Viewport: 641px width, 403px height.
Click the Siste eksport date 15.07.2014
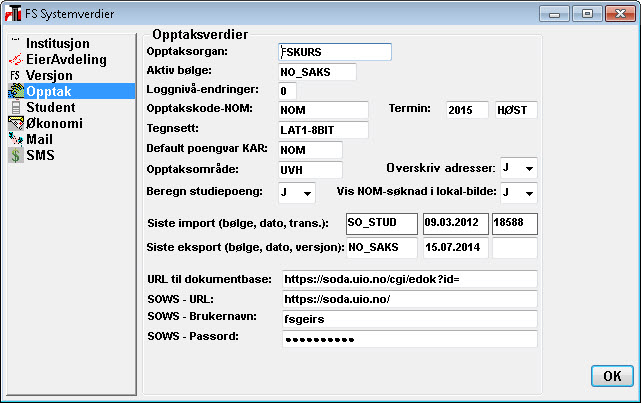pos(456,247)
